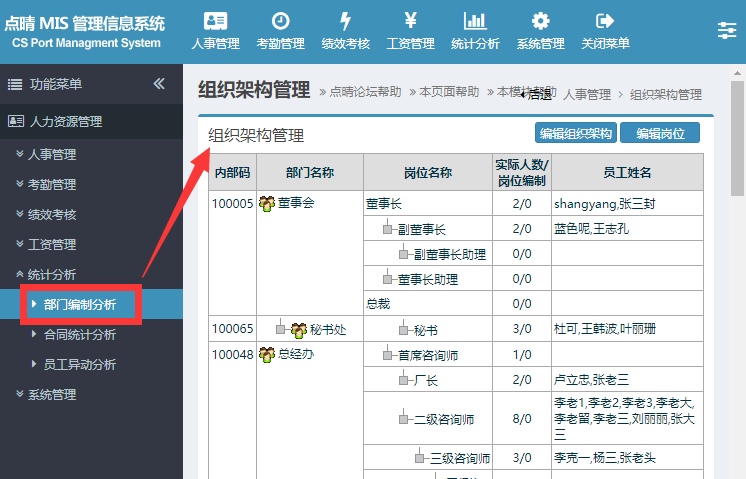
Task: Click 关闭菜单 exit icon
Action: click(605, 21)
